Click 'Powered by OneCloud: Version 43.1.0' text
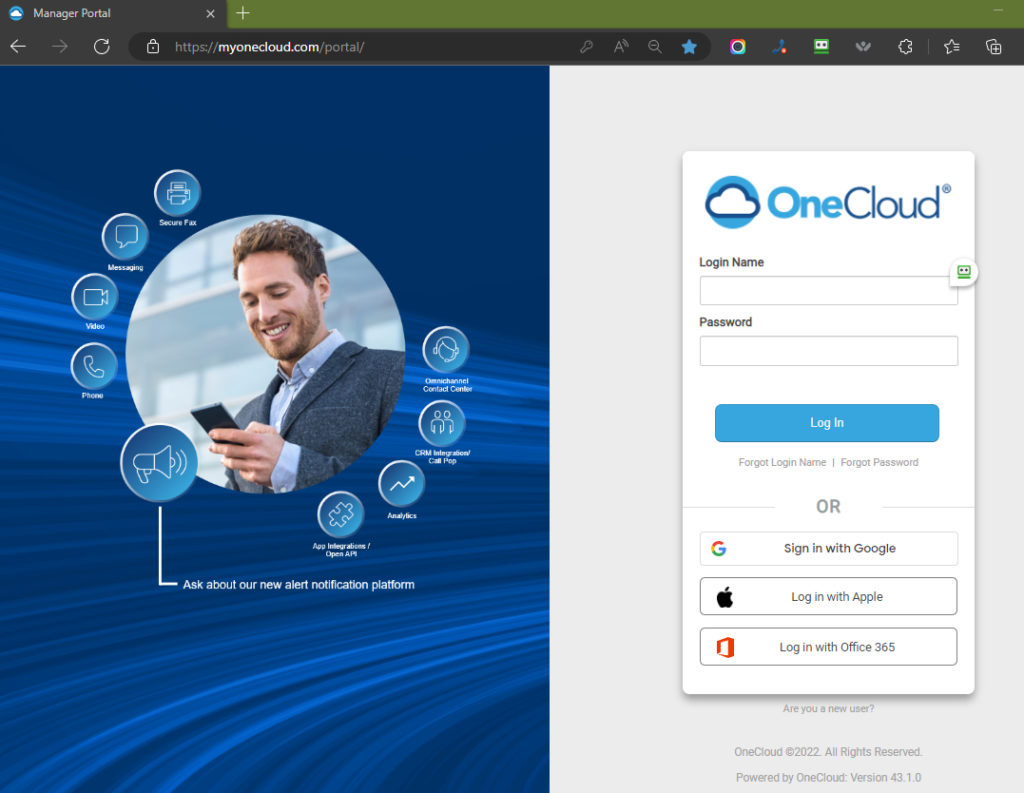The width and height of the screenshot is (1024, 793). pyautogui.click(x=828, y=777)
